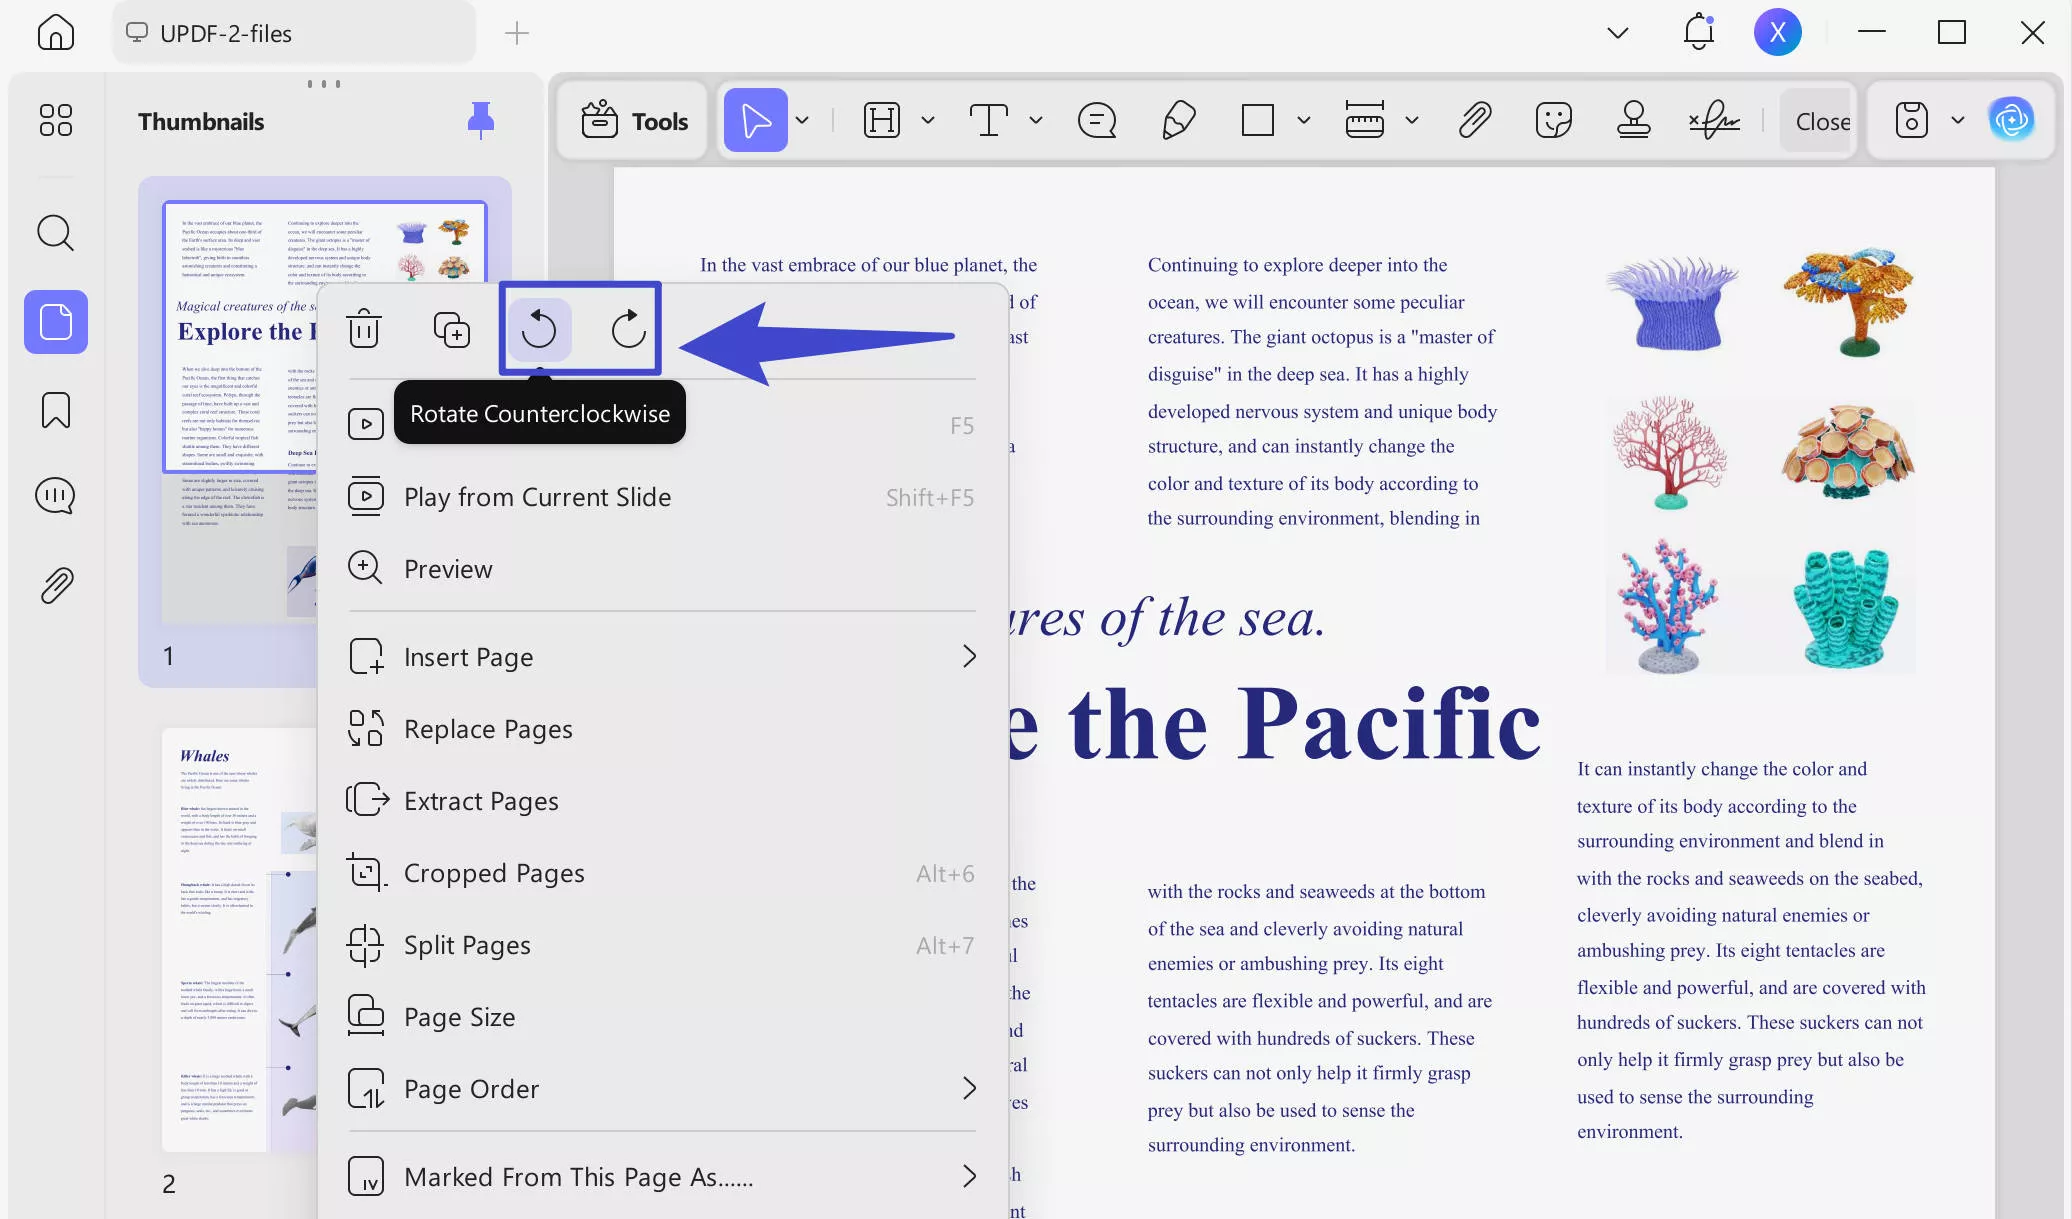The image size is (2072, 1219).
Task: Select the Text tool in the toolbar
Action: pos(988,120)
